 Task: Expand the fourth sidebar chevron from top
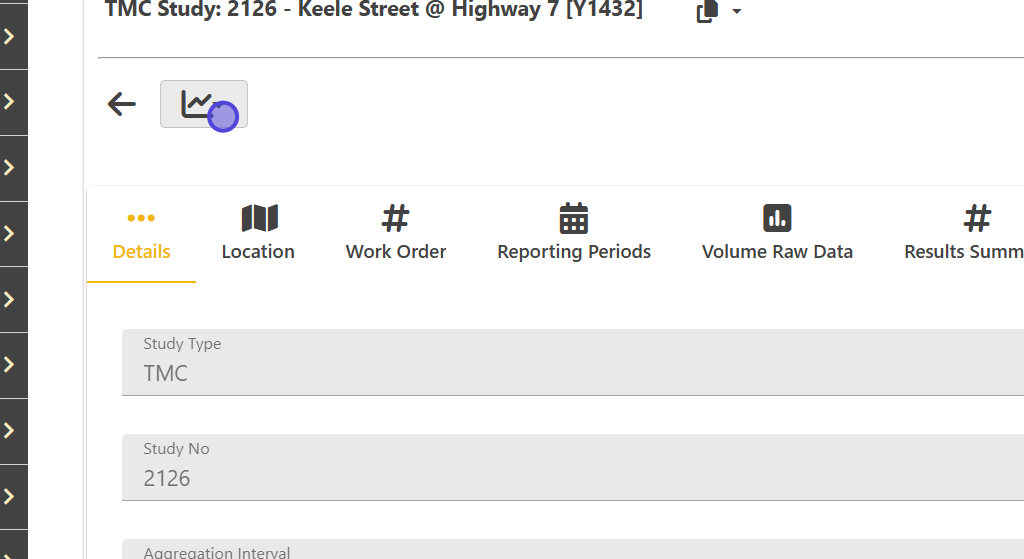(9, 234)
